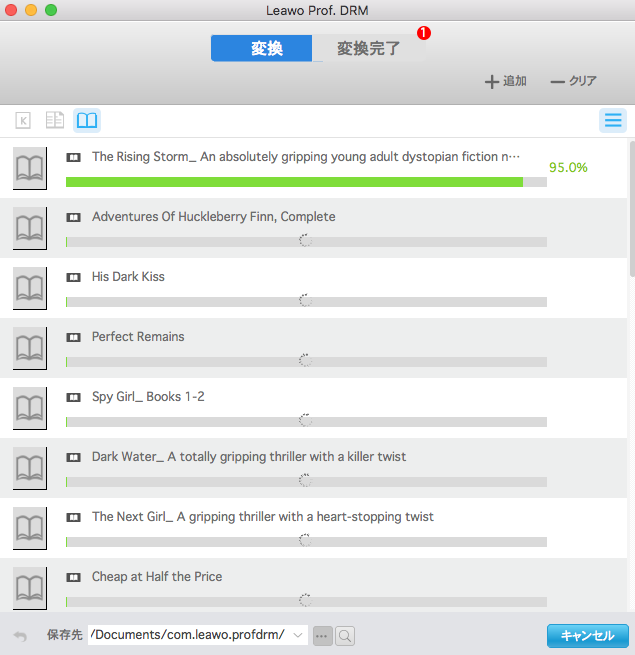This screenshot has height=655, width=635.
Task: Select Spy Girl_ Books 1-2 title
Action: 148,396
